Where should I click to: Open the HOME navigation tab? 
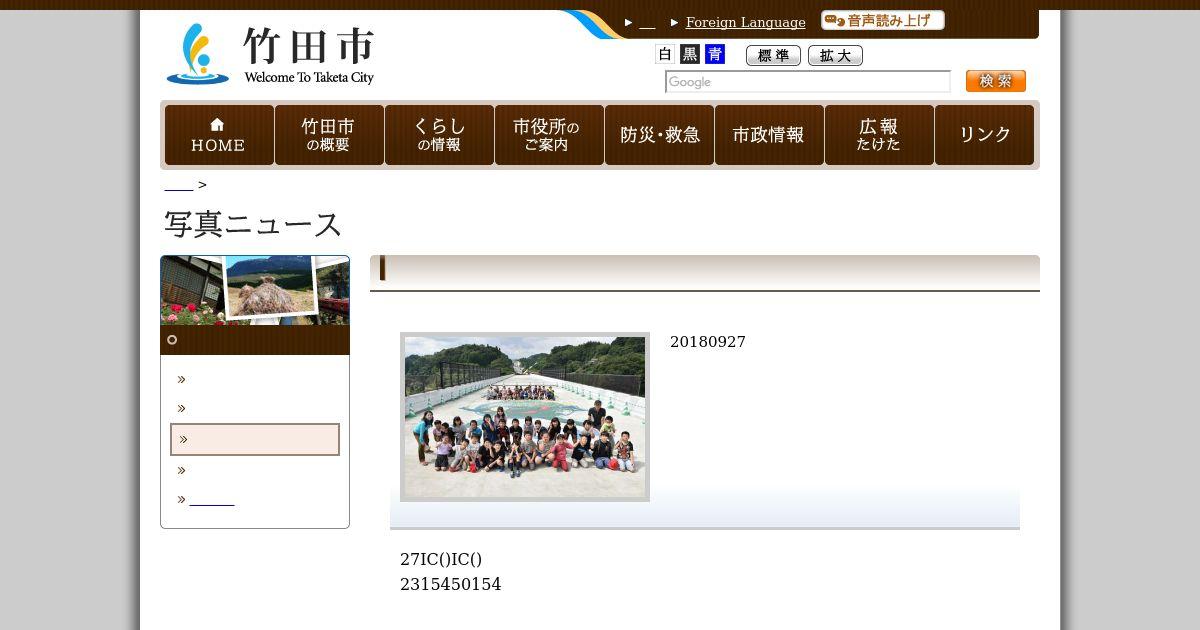pos(219,135)
